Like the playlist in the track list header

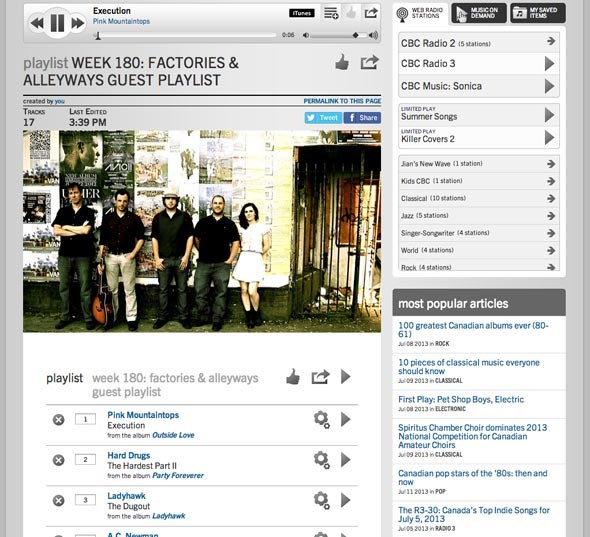coord(293,377)
